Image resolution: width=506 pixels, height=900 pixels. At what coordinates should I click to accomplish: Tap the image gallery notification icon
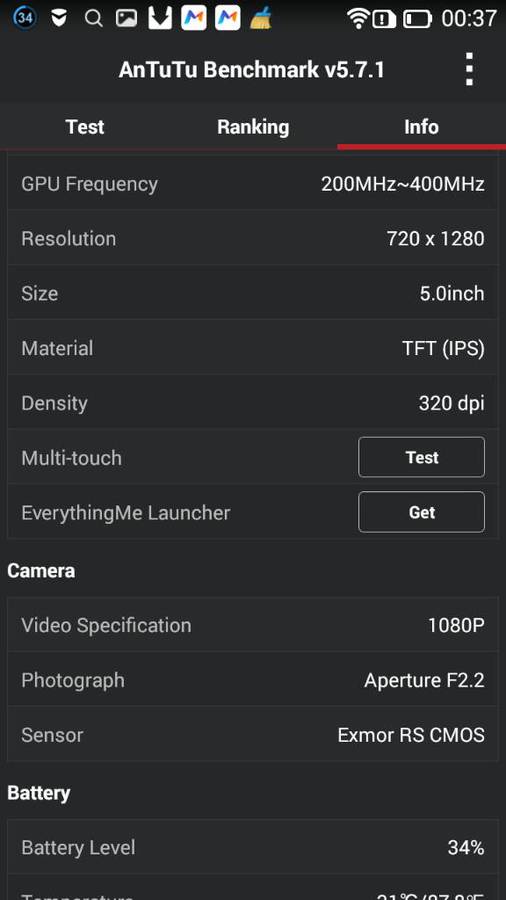click(x=126, y=18)
